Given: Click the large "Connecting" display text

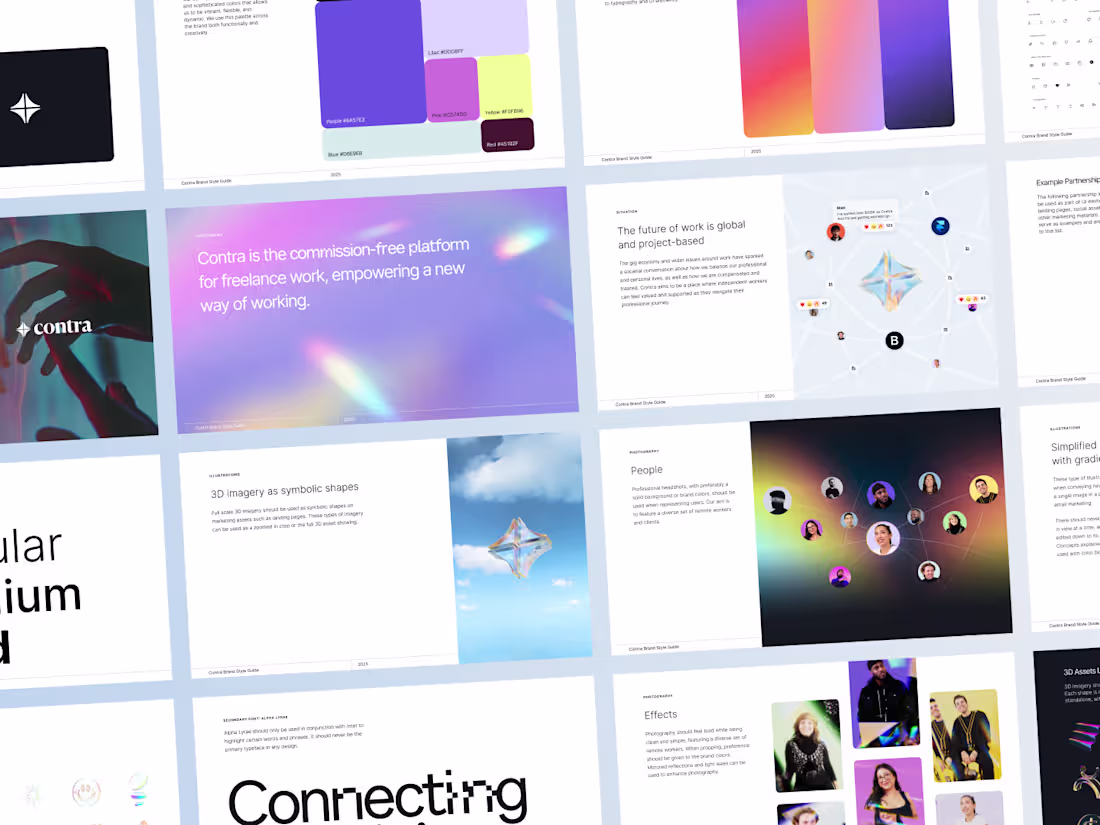Looking at the screenshot, I should coord(377,798).
